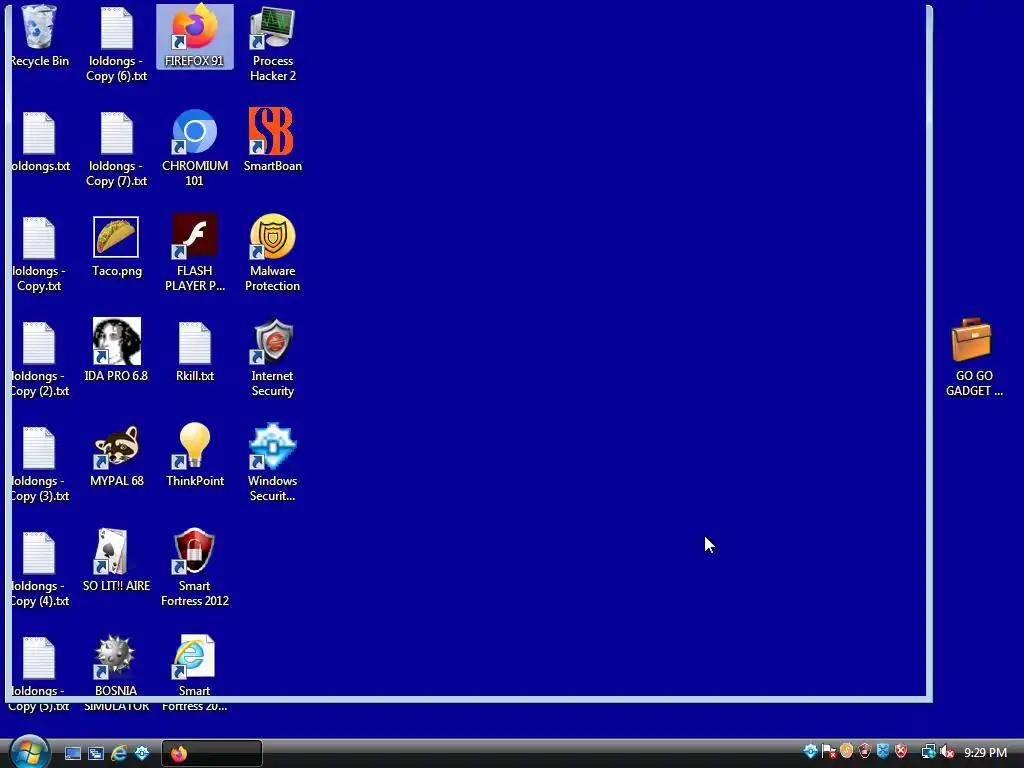Click Switch Between Windows in Quick Launch
Screen dimensions: 1024x768
(x=96, y=754)
